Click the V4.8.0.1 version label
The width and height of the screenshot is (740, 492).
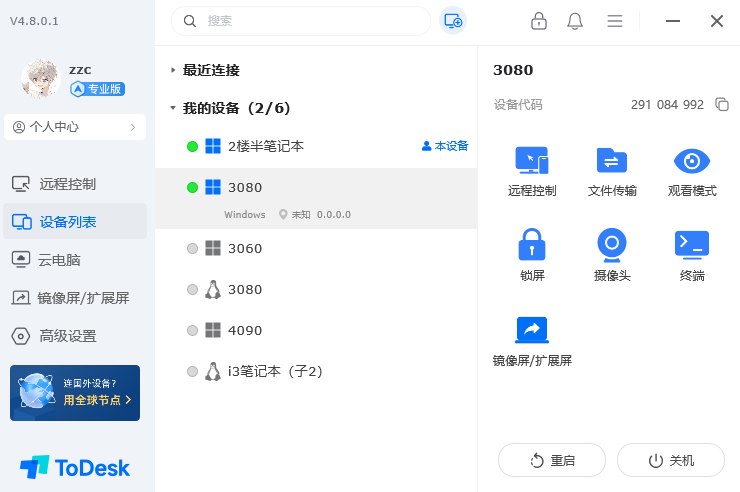pos(34,21)
